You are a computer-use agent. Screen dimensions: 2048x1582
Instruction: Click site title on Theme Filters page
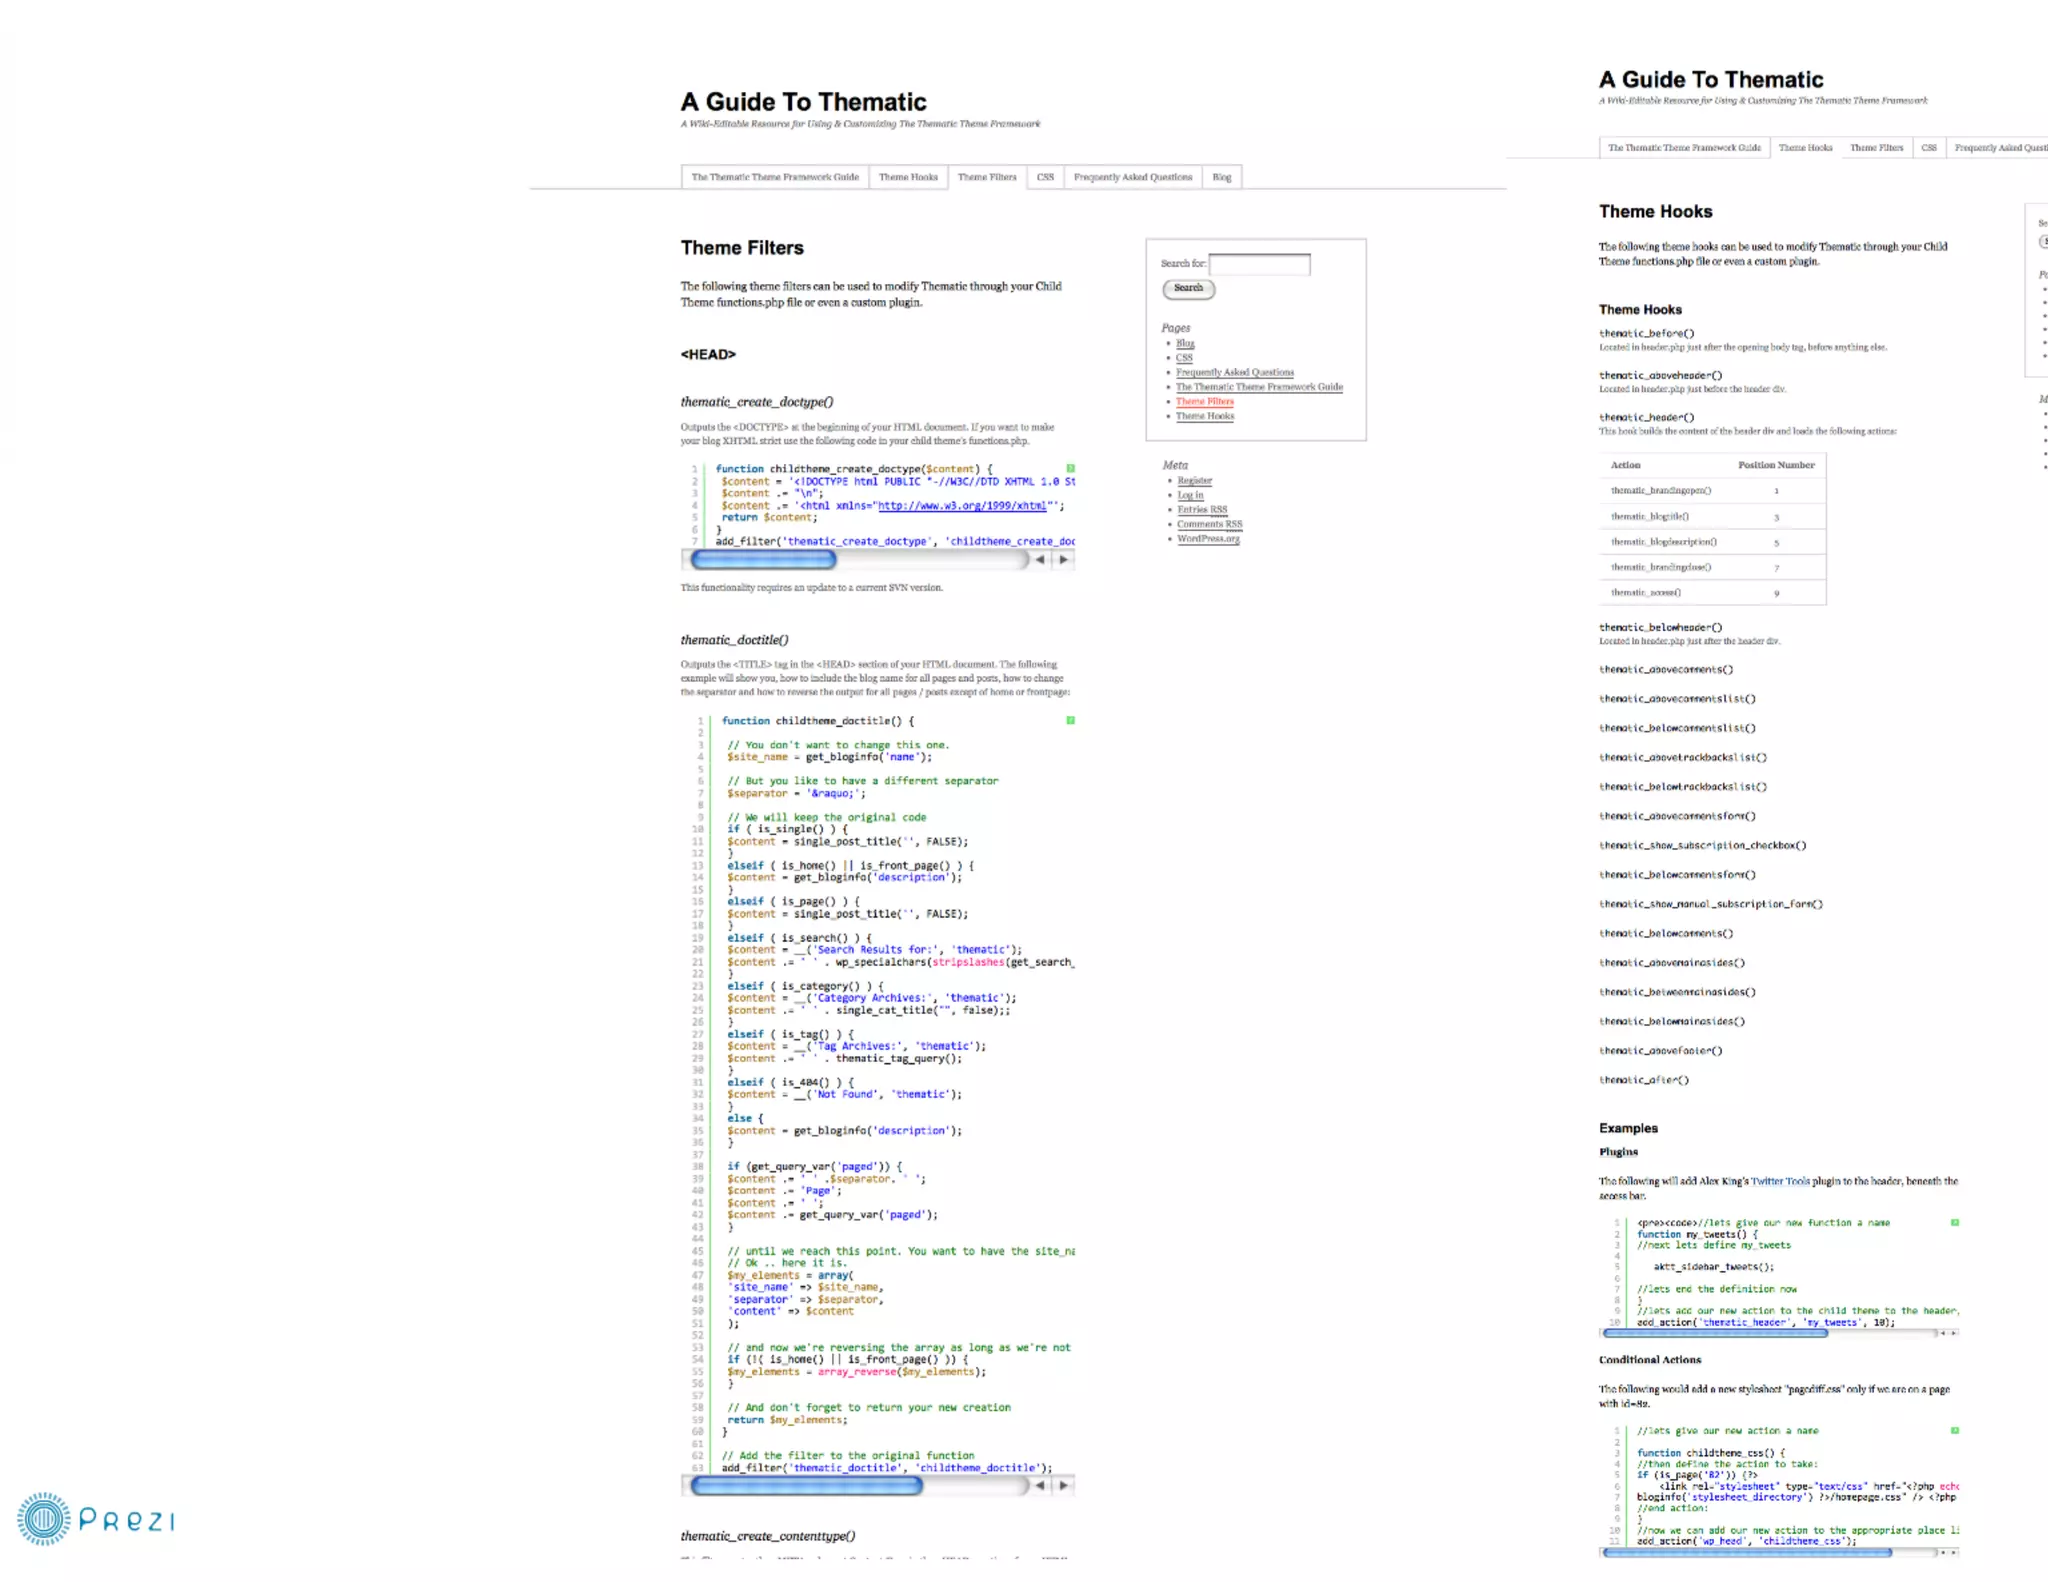(x=804, y=102)
